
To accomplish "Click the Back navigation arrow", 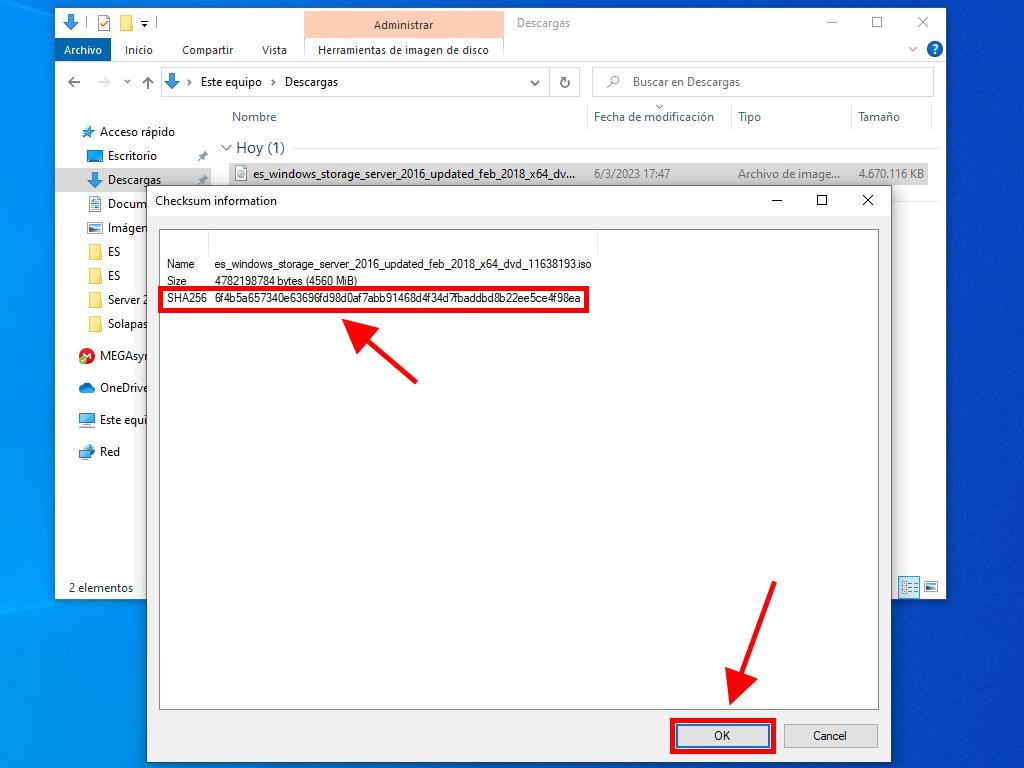I will click(74, 82).
